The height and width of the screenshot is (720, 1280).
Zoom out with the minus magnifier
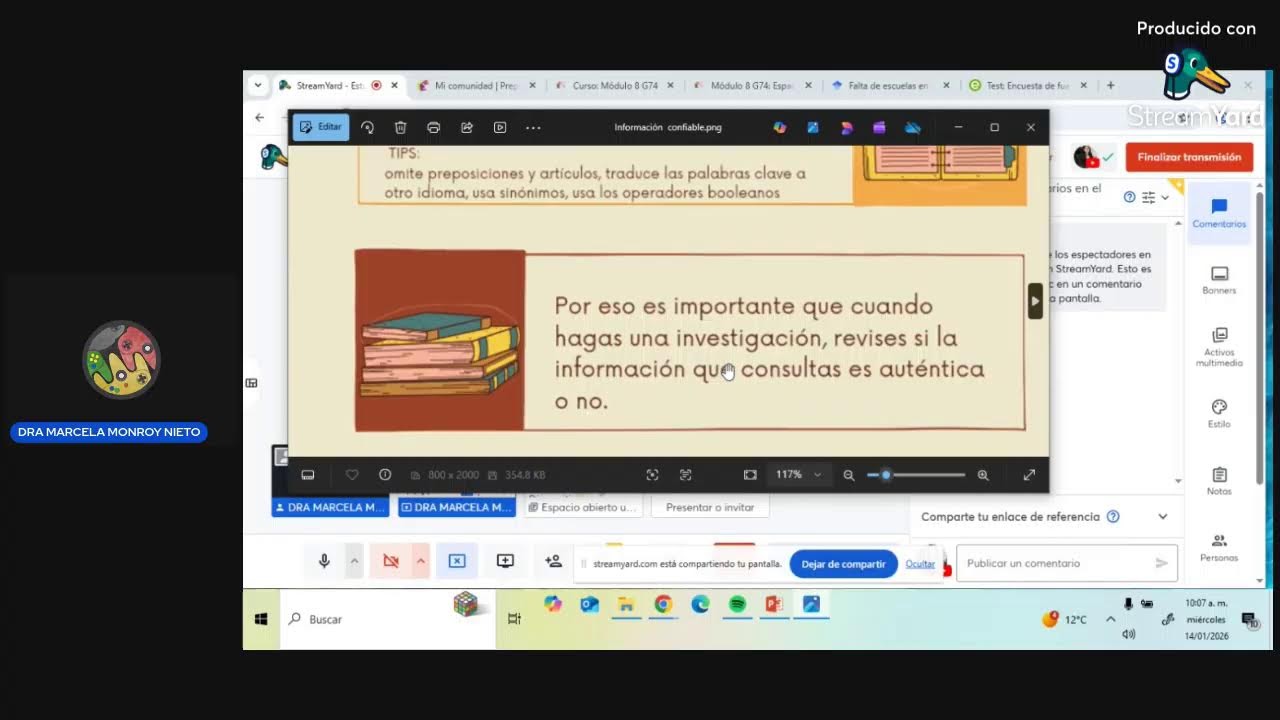click(x=849, y=475)
